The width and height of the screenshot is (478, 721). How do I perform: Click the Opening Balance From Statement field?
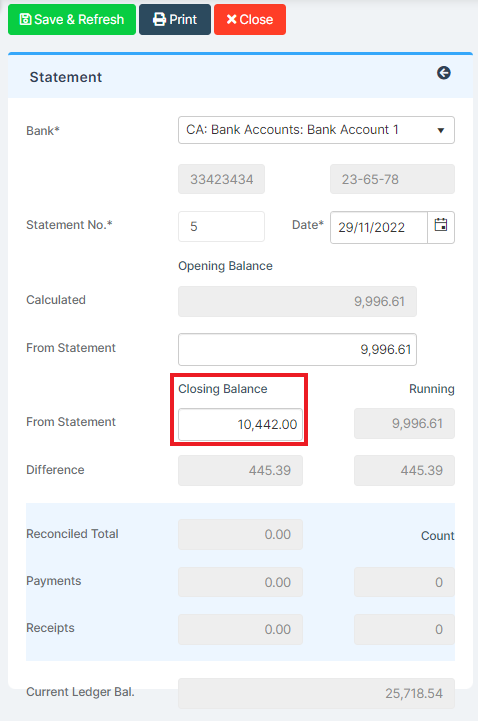point(297,349)
